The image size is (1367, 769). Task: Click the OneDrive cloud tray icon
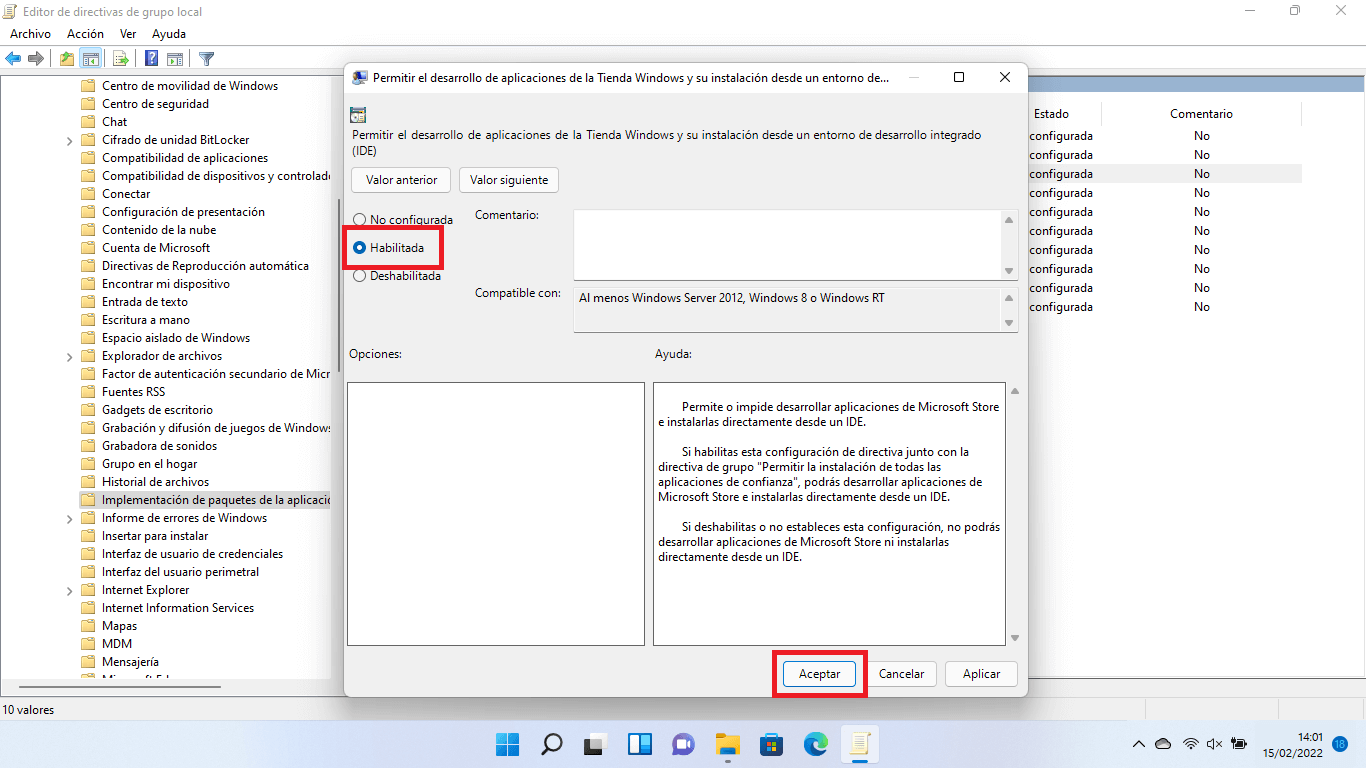pyautogui.click(x=1163, y=744)
